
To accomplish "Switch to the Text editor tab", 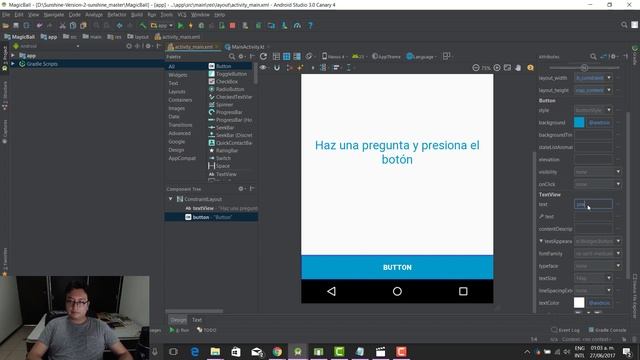I will click(x=197, y=320).
